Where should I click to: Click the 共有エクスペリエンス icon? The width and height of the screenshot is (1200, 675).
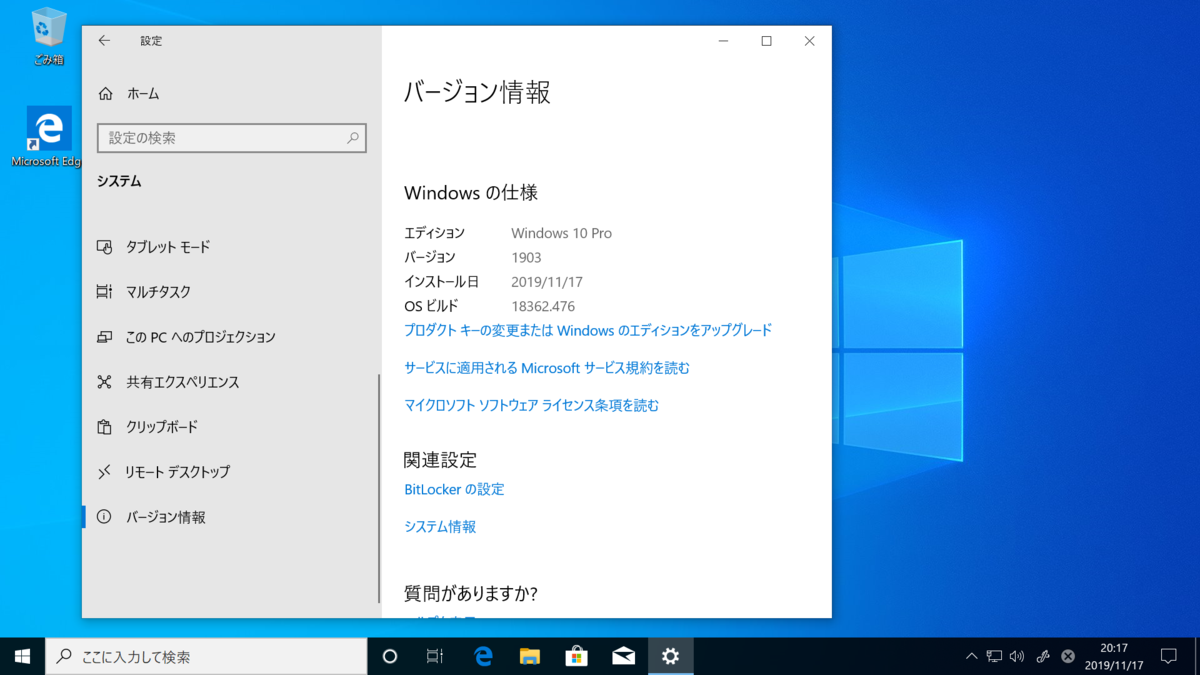pyautogui.click(x=104, y=382)
